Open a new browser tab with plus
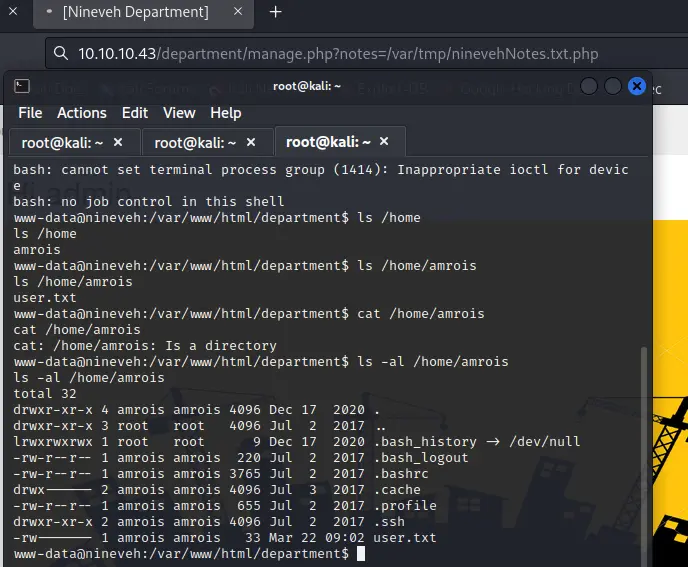Viewport: 688px width, 567px height. tap(275, 12)
